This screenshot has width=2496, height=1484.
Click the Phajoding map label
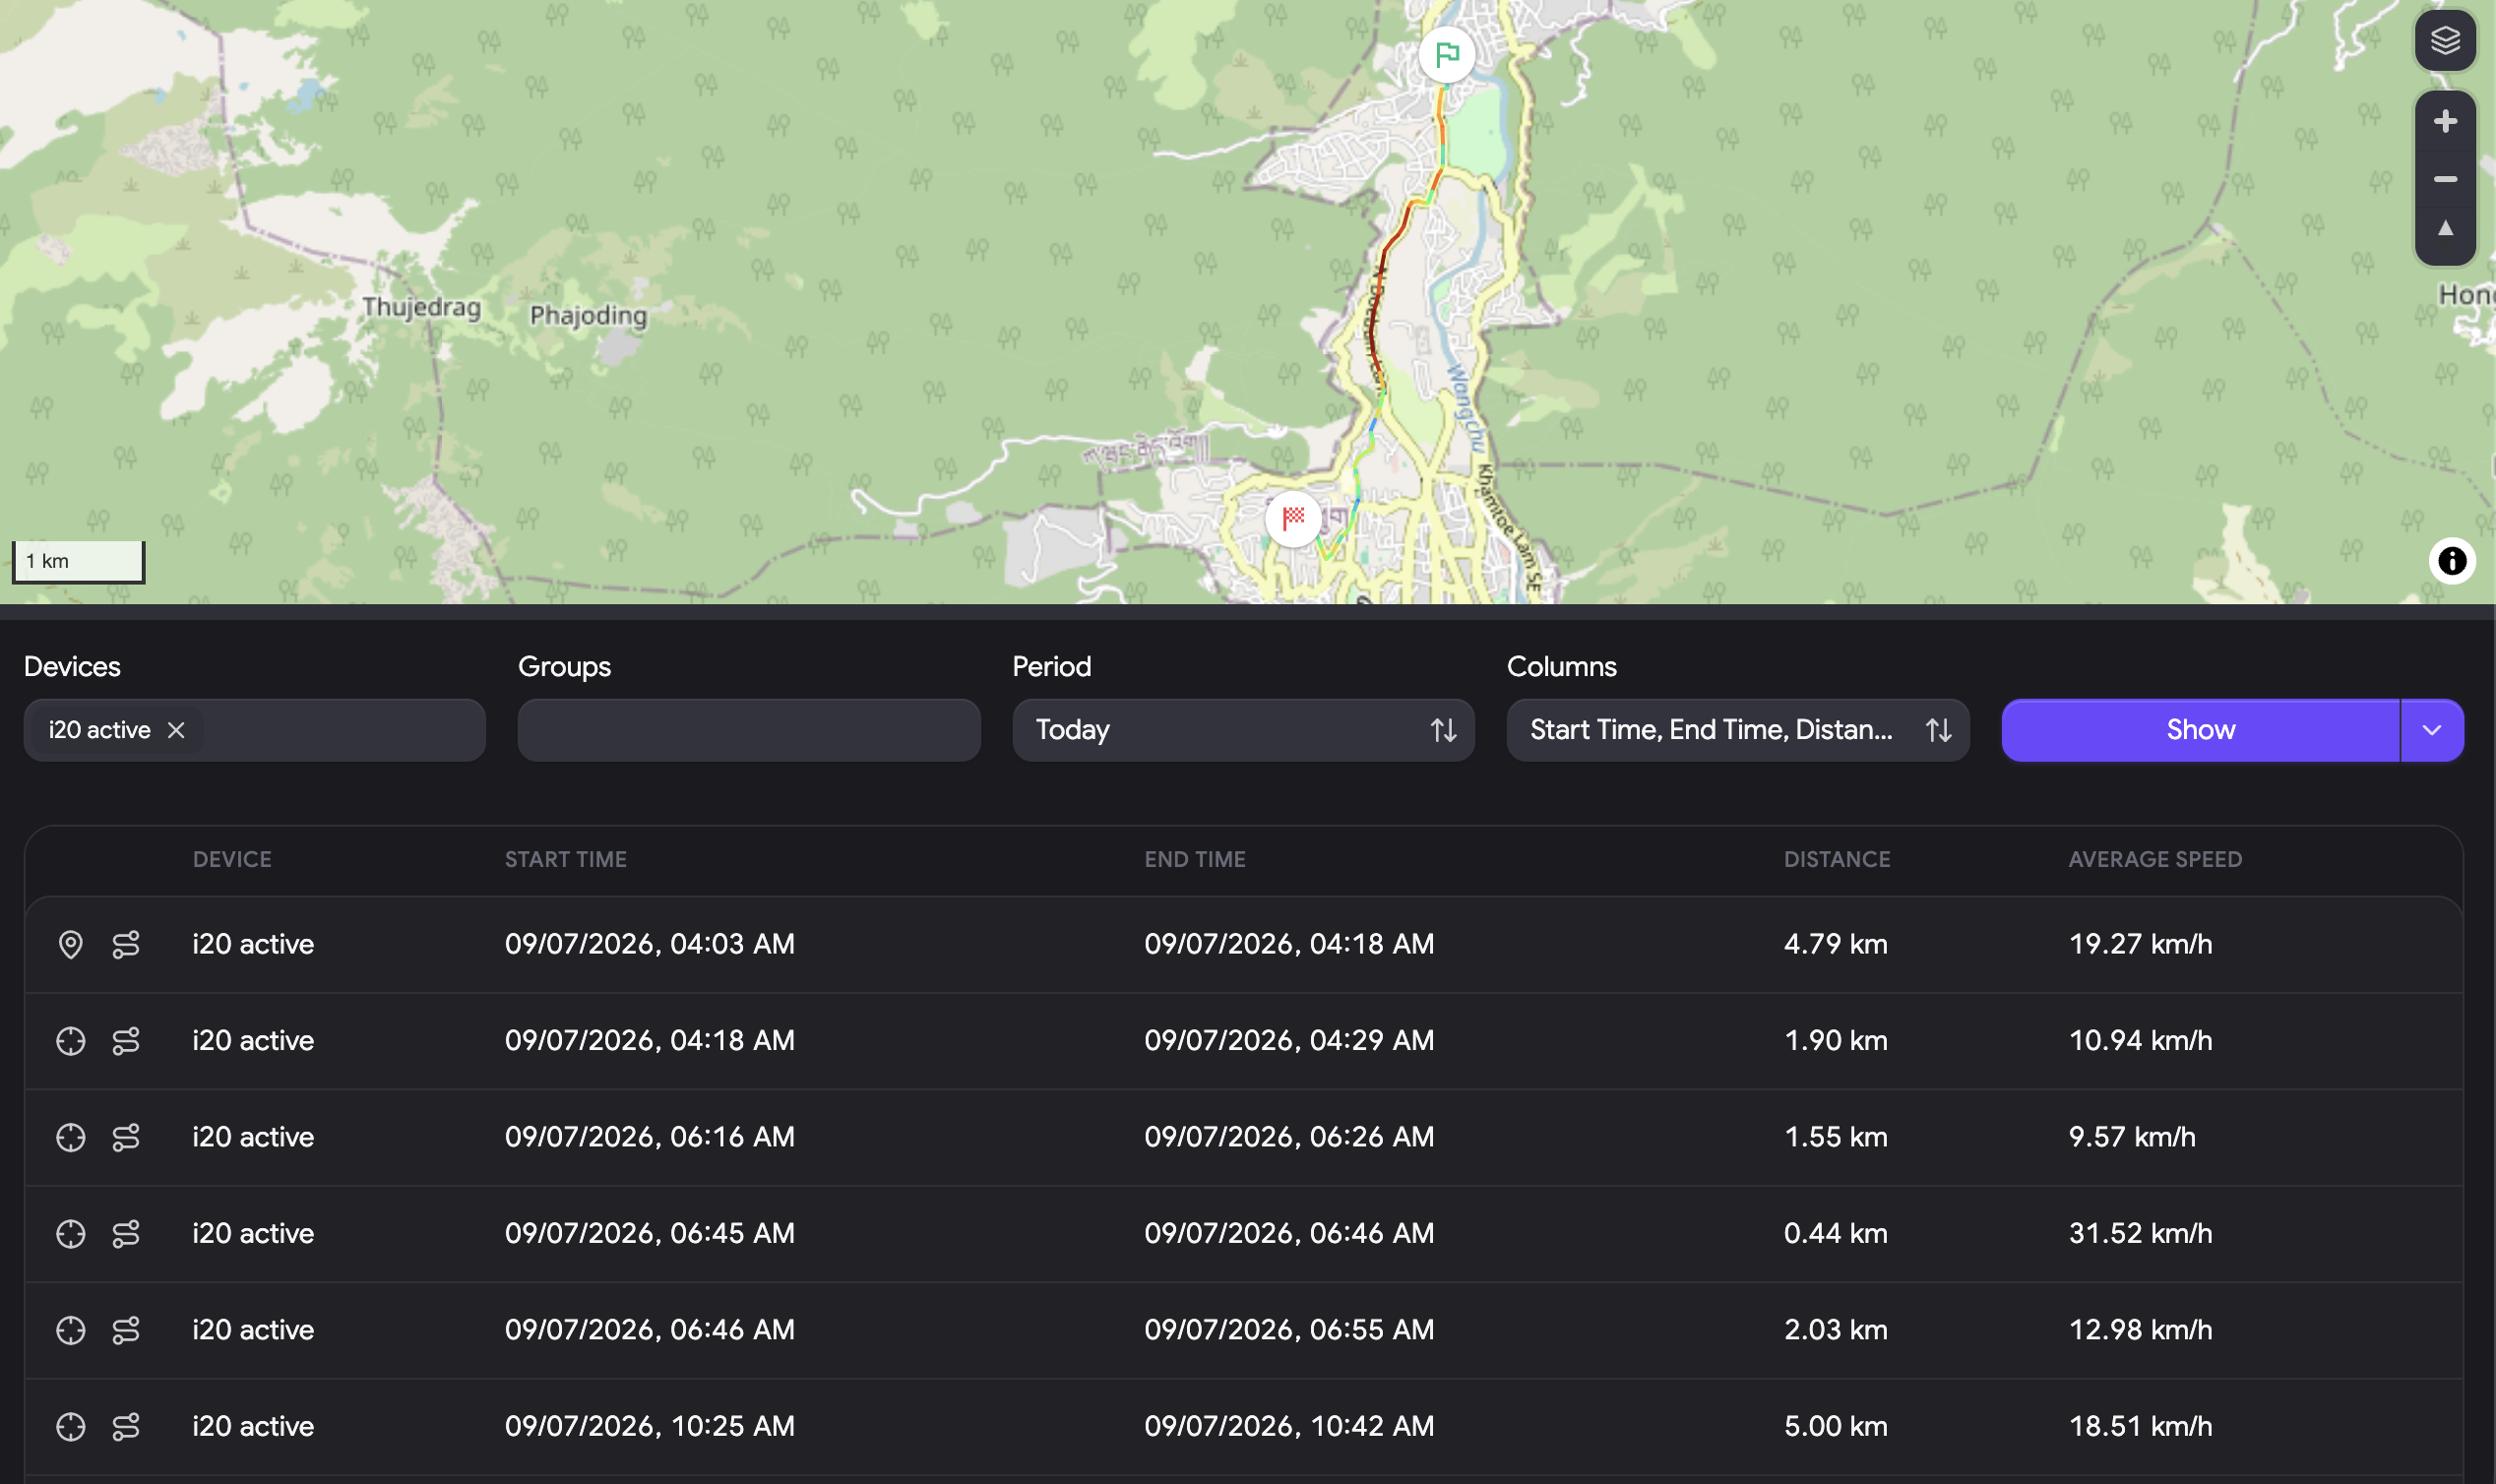pyautogui.click(x=588, y=315)
